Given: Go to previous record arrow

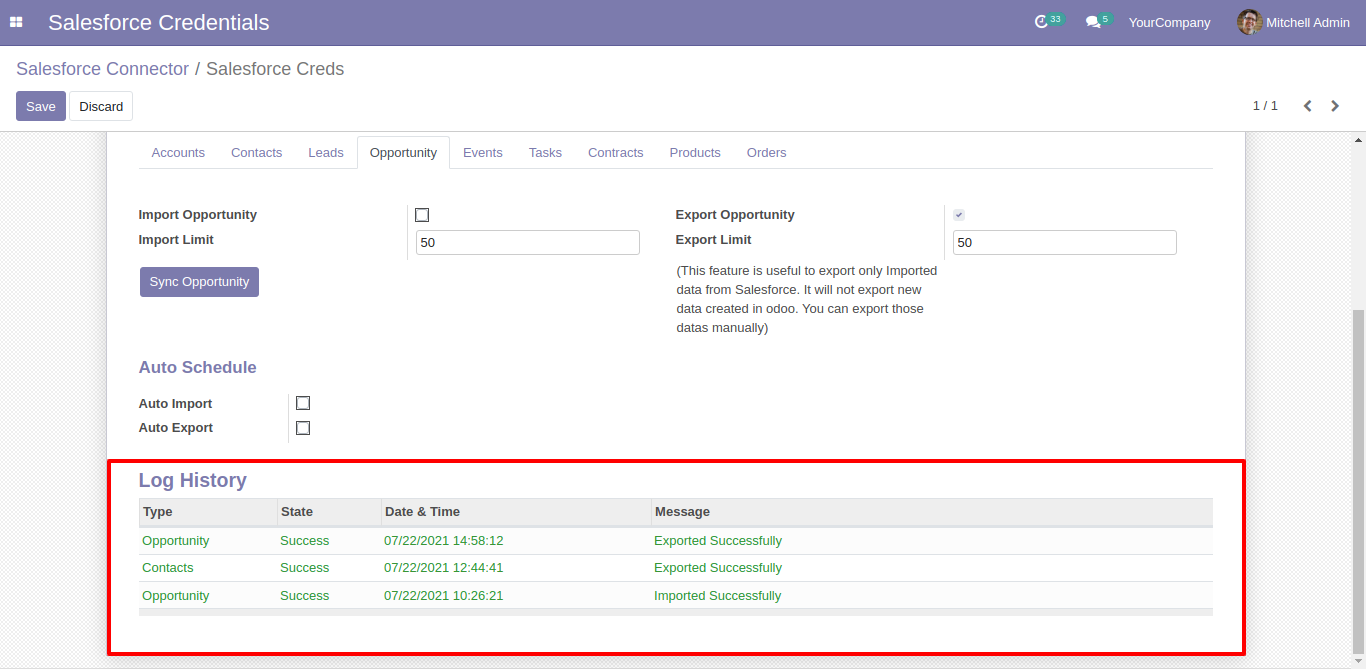Looking at the screenshot, I should coord(1307,106).
